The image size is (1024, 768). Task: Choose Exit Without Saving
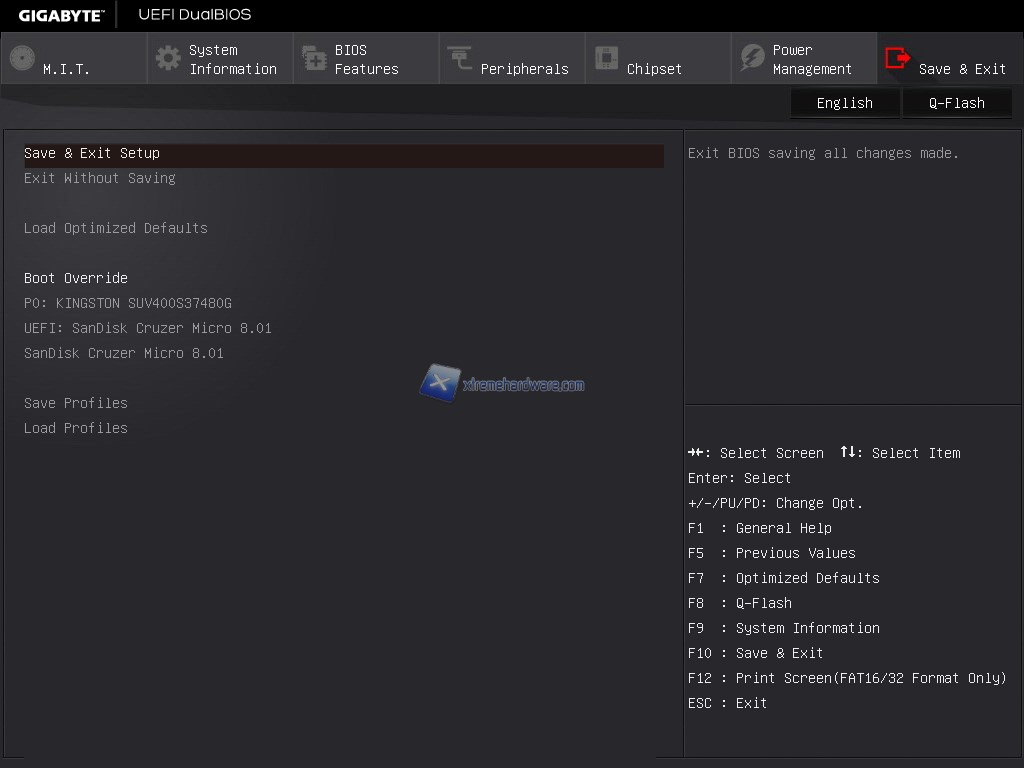[100, 178]
